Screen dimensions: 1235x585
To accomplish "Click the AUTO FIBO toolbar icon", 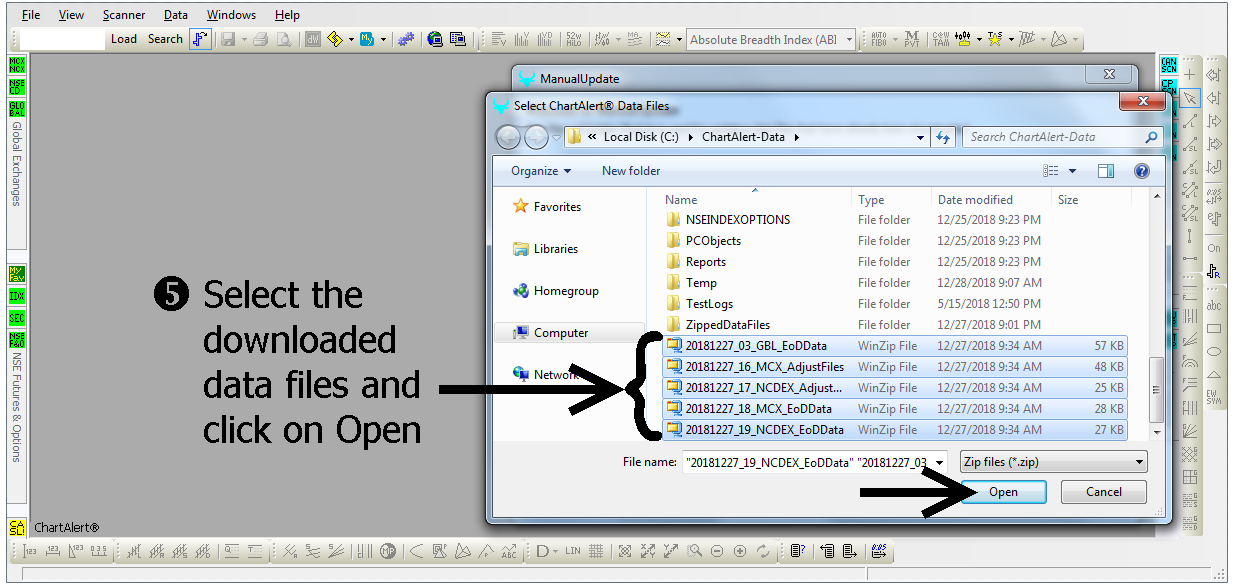I will tap(879, 39).
